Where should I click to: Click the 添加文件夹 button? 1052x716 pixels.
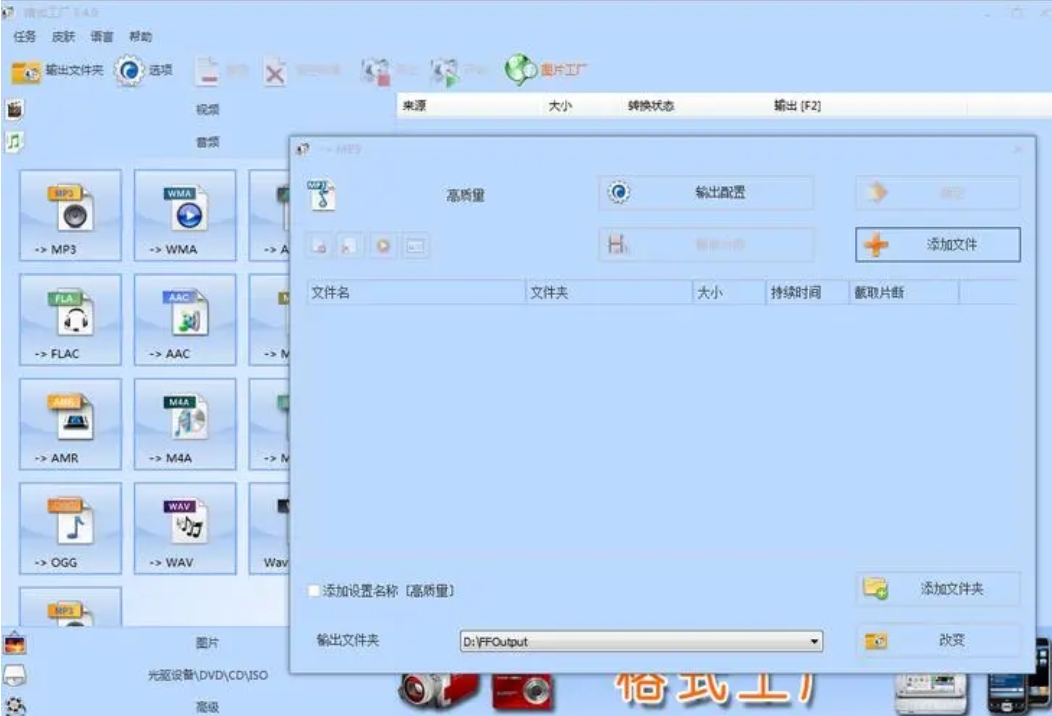938,589
